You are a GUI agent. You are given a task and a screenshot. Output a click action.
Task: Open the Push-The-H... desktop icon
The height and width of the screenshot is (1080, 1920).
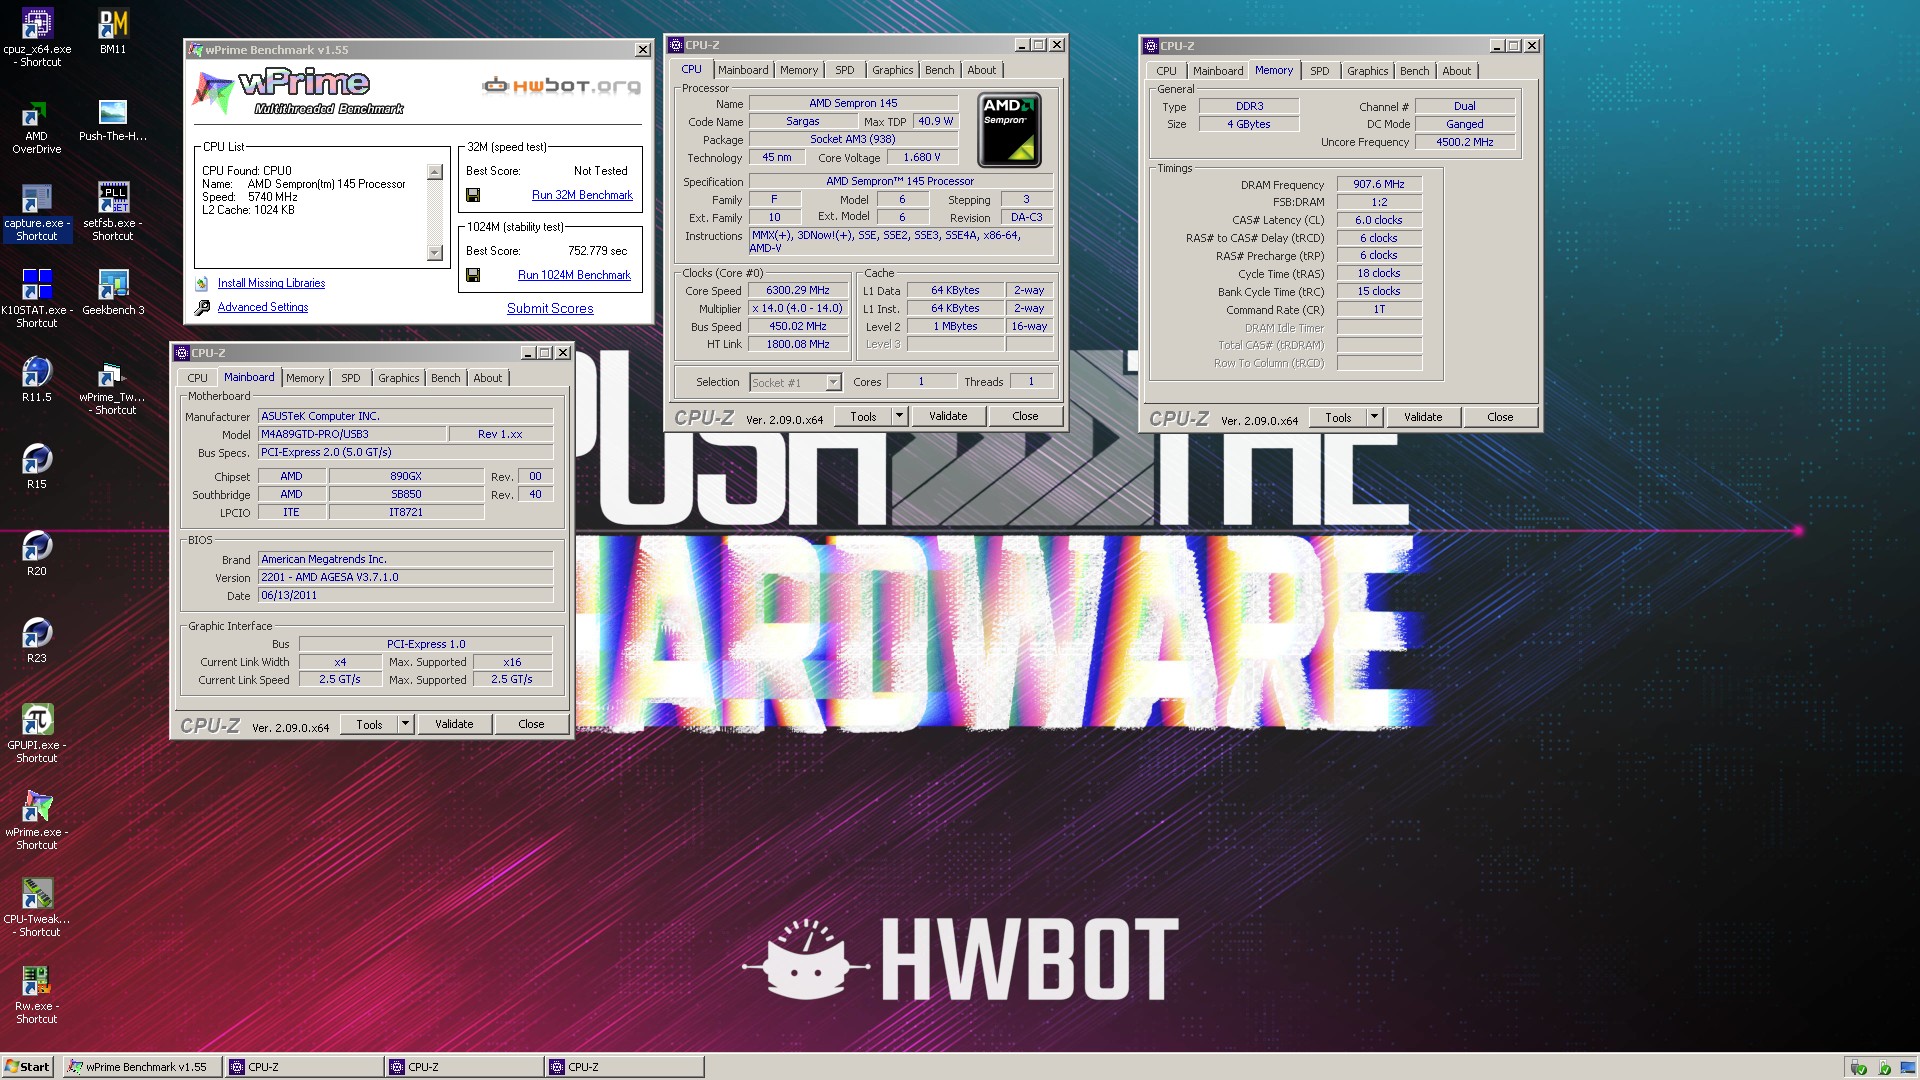pyautogui.click(x=113, y=112)
